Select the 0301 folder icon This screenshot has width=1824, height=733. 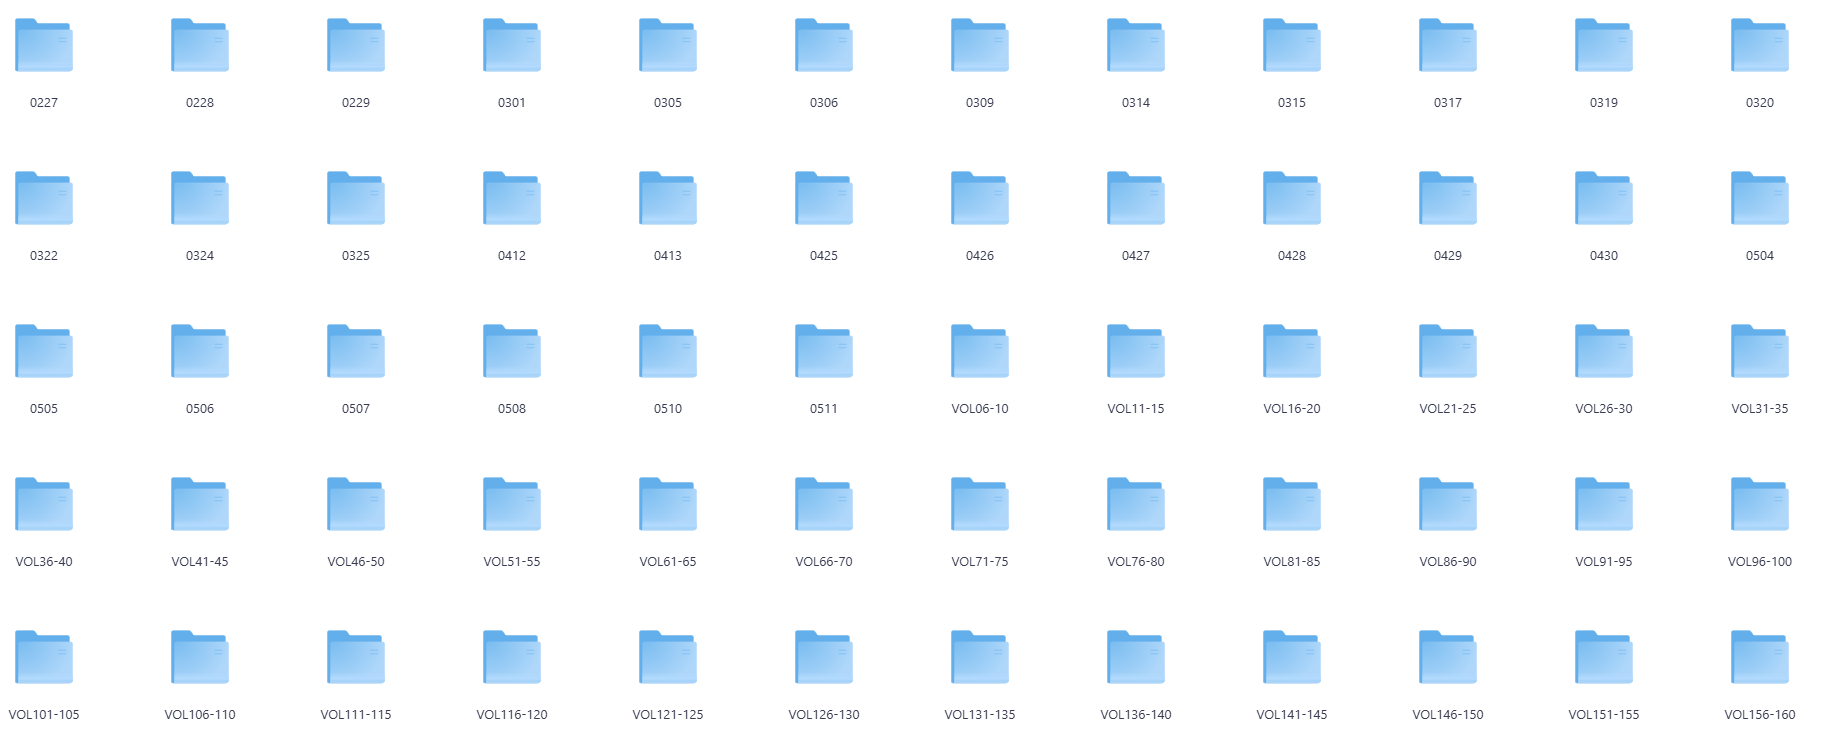pos(512,45)
